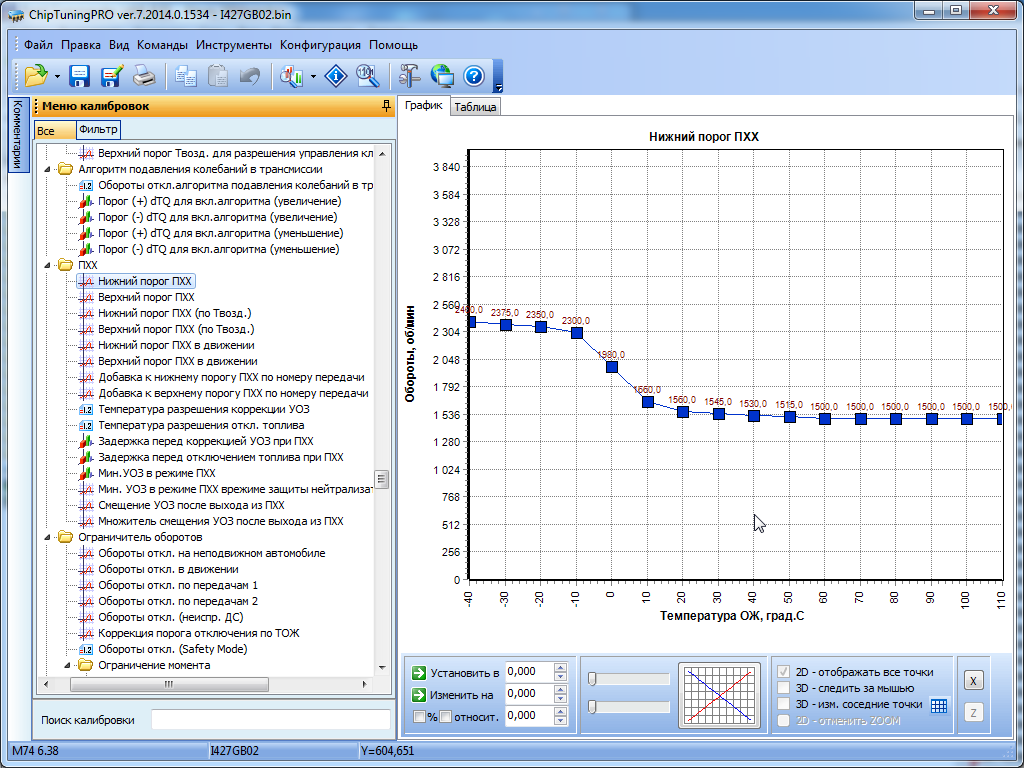Screen dimensions: 1024x768
Task: Click the binary search magnifier icon
Action: tap(366, 76)
